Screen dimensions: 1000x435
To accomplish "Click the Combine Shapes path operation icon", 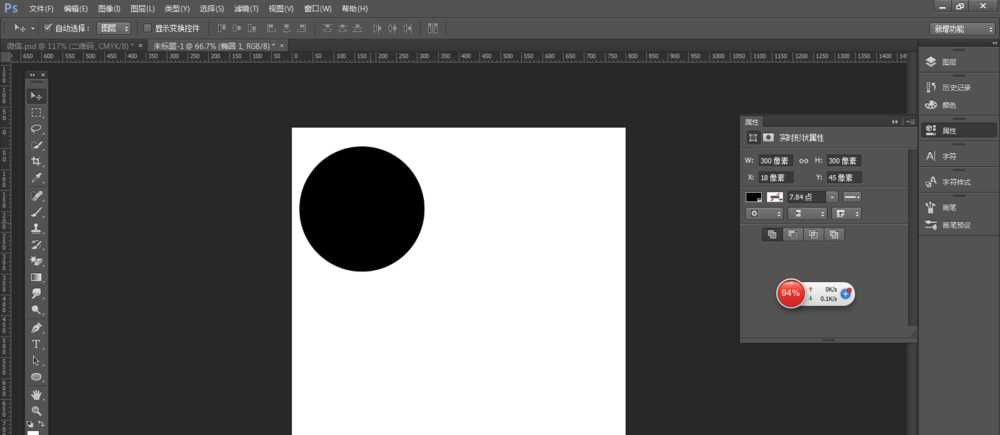I will (771, 234).
